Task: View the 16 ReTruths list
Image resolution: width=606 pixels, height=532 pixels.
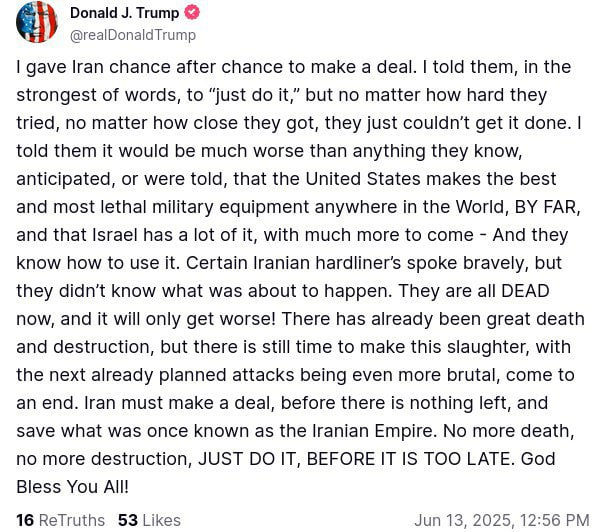Action: [x=60, y=520]
